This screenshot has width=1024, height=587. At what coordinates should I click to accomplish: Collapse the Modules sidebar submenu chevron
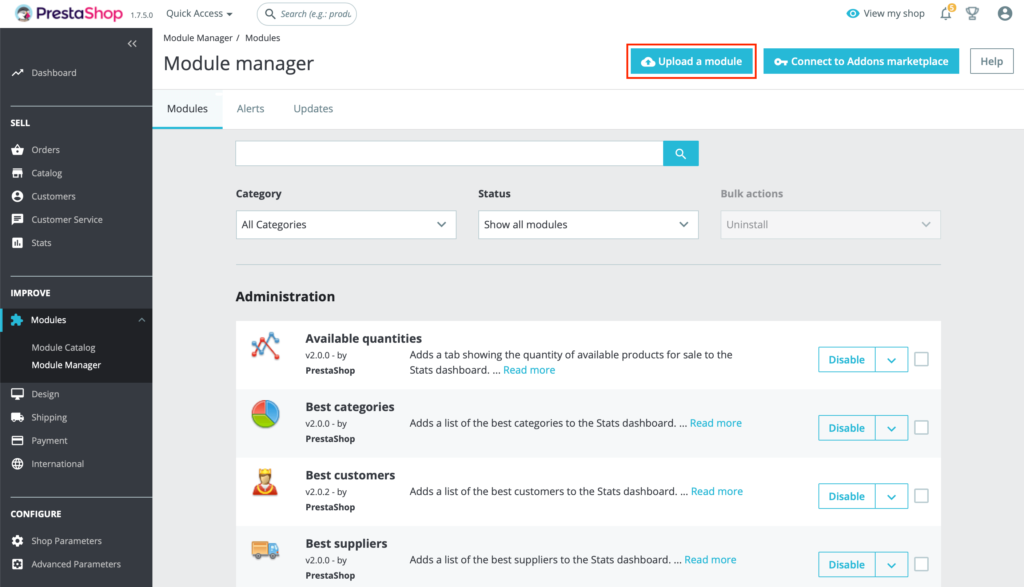[142, 320]
